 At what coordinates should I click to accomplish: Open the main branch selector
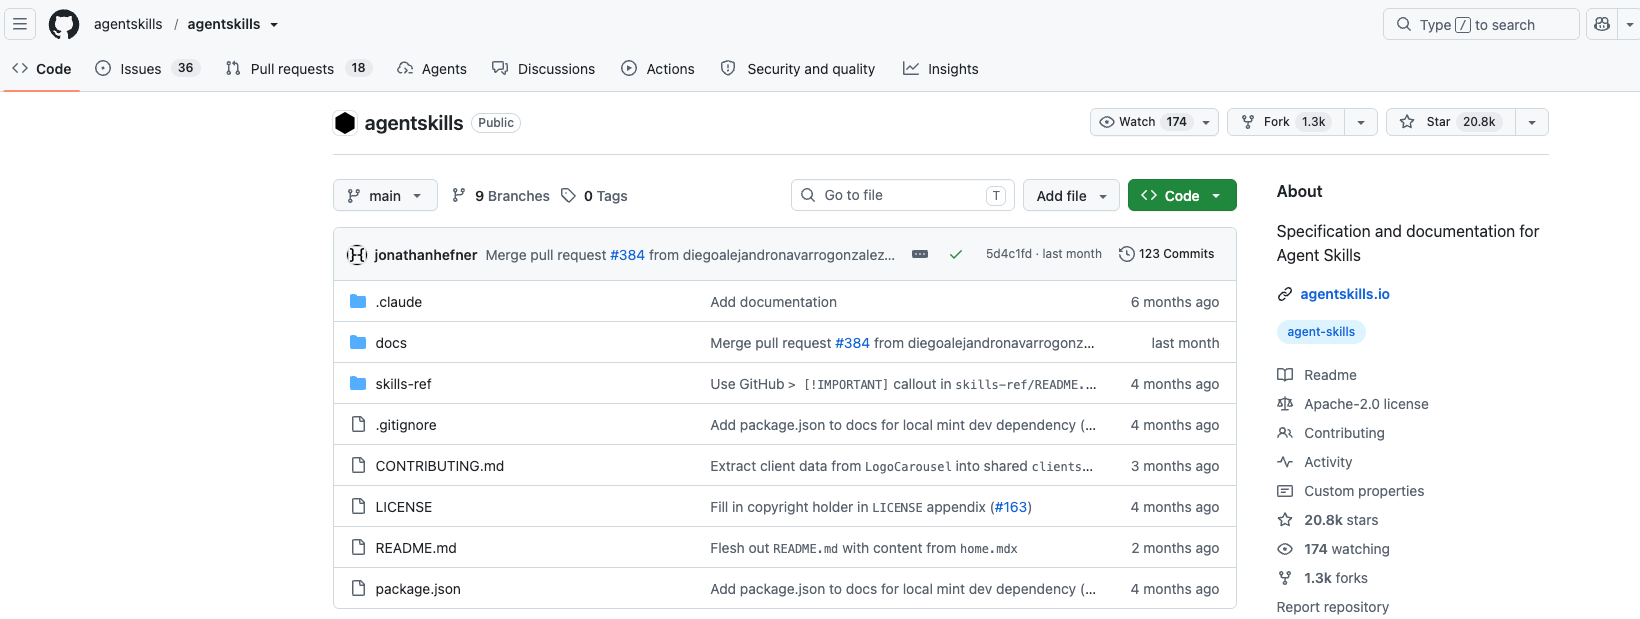[x=385, y=195]
